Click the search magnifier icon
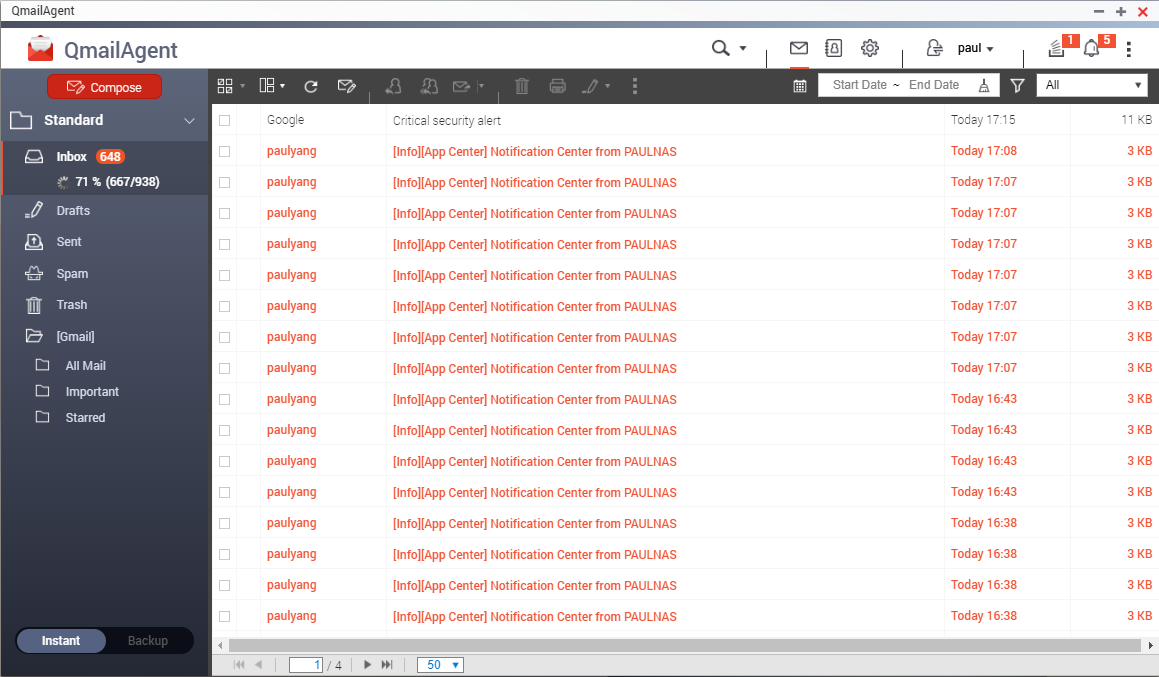The height and width of the screenshot is (677, 1159). tap(720, 48)
